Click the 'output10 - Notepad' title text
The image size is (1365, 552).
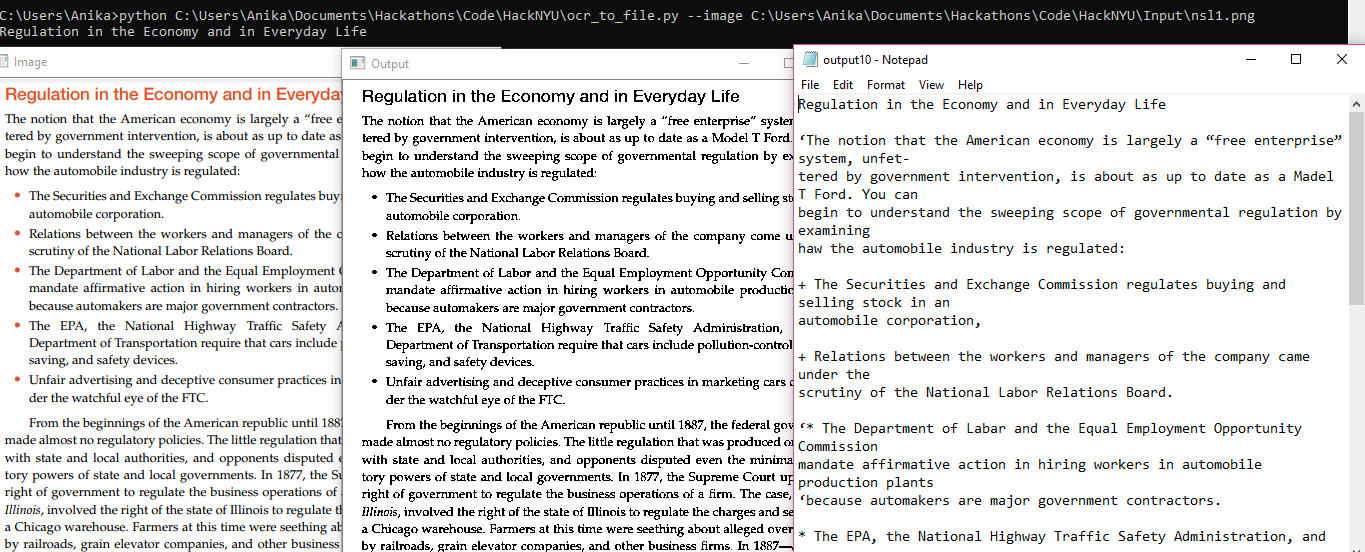pos(875,60)
